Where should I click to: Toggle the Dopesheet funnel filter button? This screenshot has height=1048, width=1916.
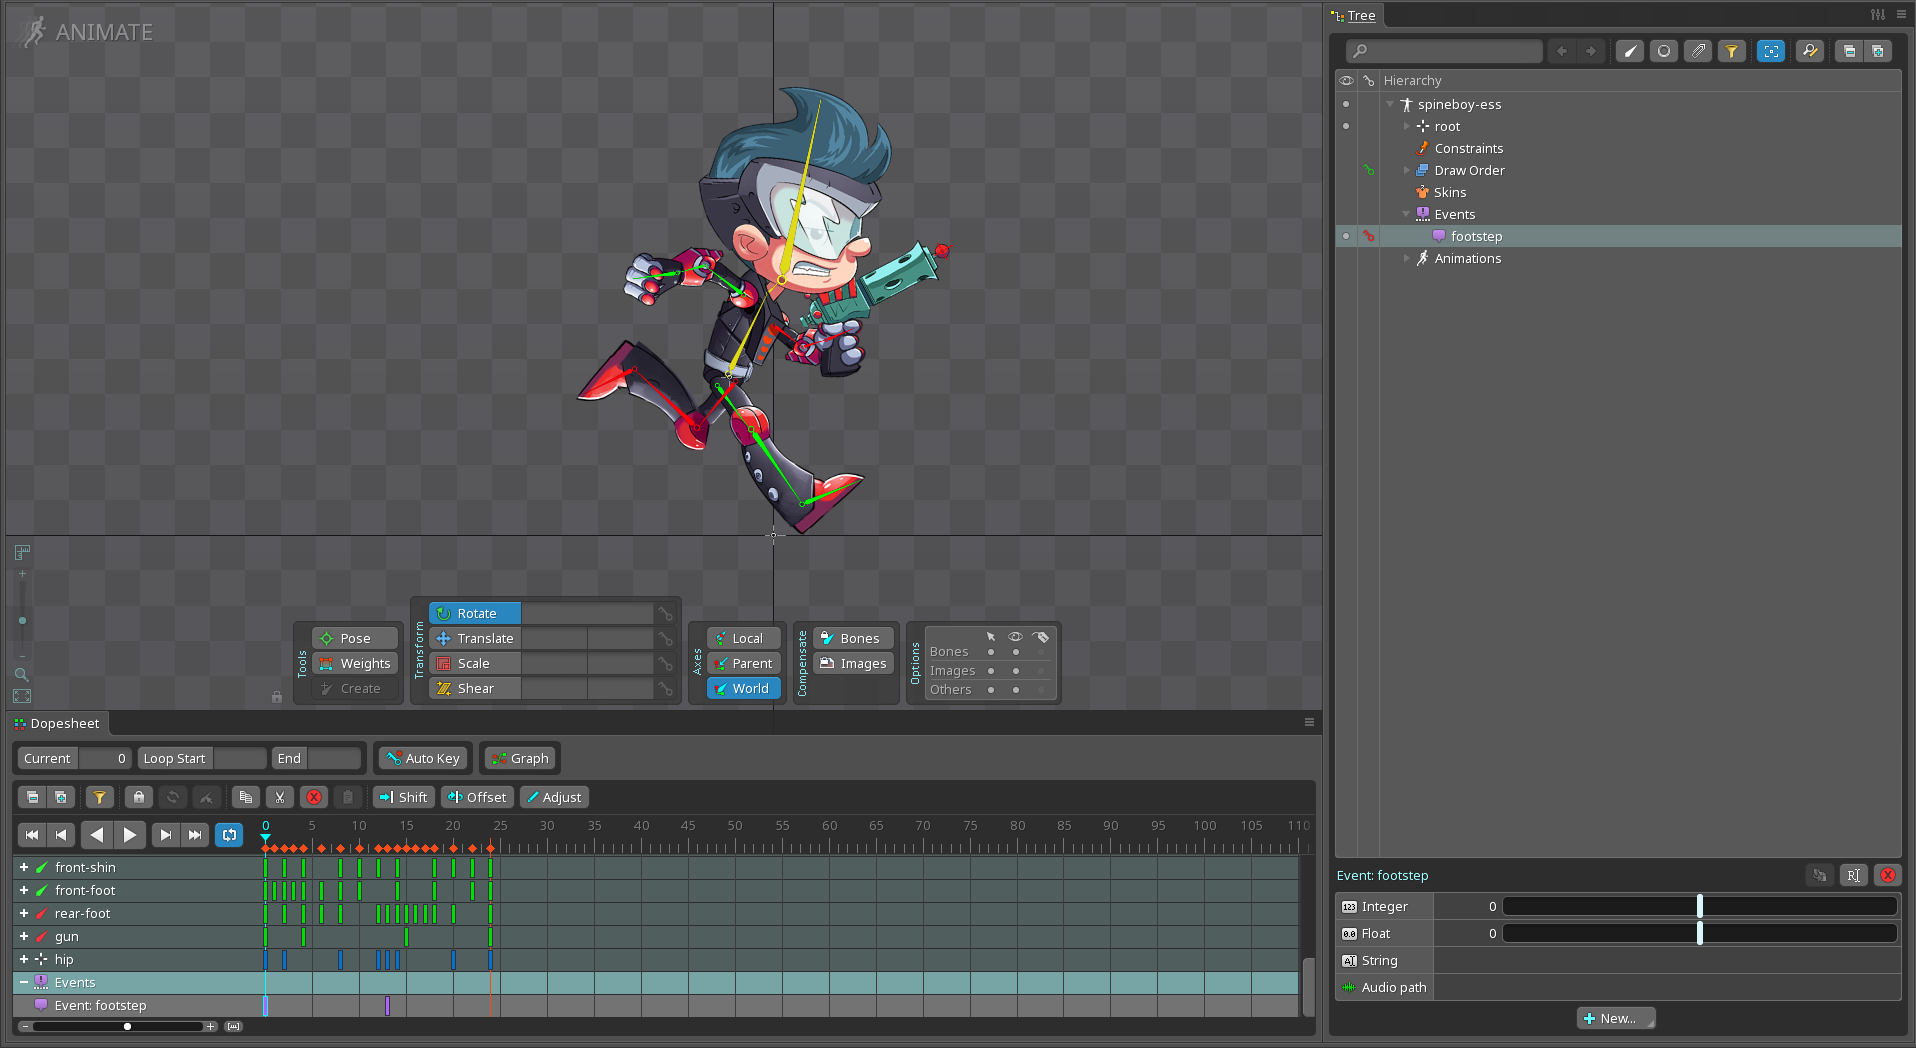point(99,797)
